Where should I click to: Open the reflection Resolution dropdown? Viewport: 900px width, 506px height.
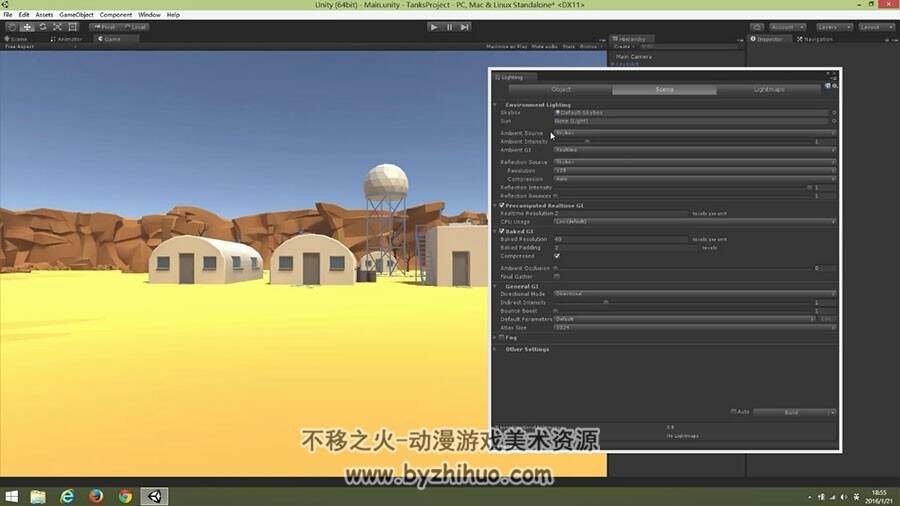(x=695, y=170)
